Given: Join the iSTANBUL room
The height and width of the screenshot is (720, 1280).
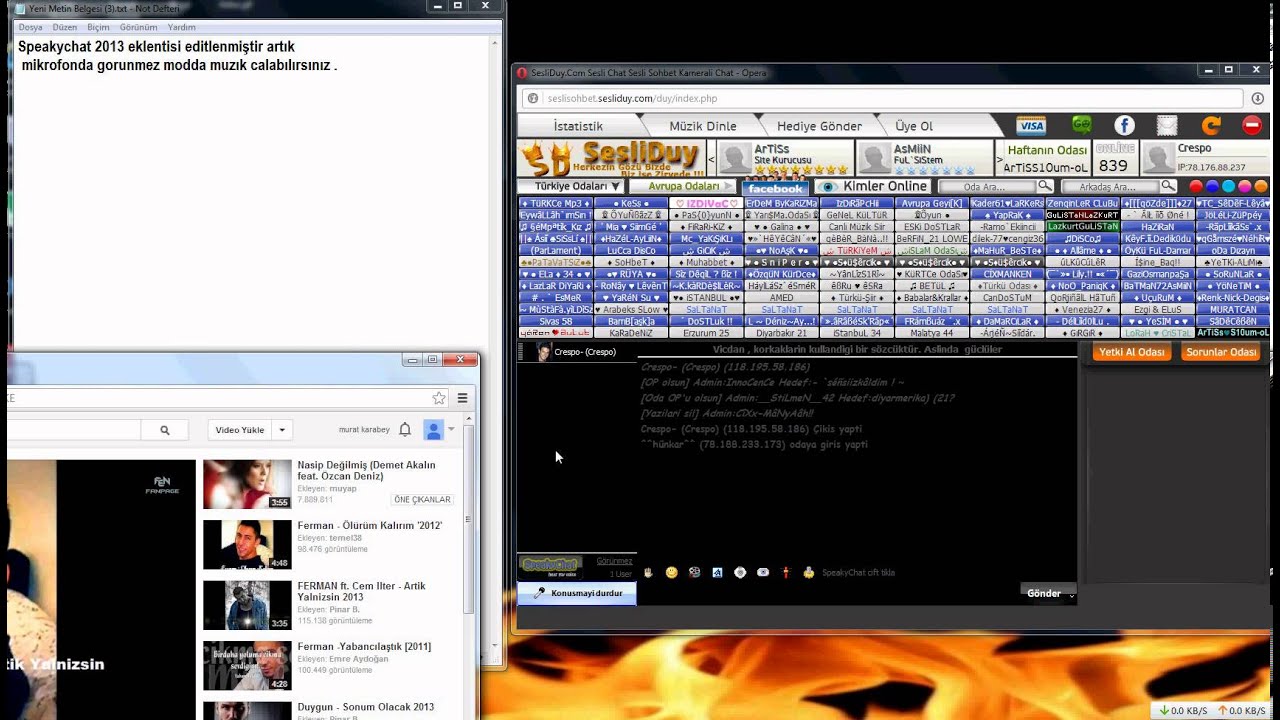Looking at the screenshot, I should [x=706, y=298].
